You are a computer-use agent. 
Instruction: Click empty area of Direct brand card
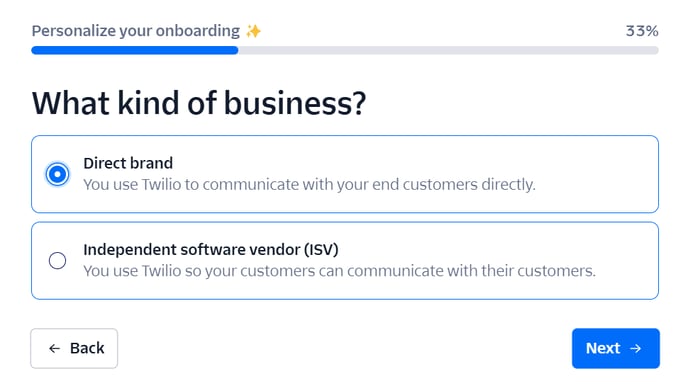(597, 174)
